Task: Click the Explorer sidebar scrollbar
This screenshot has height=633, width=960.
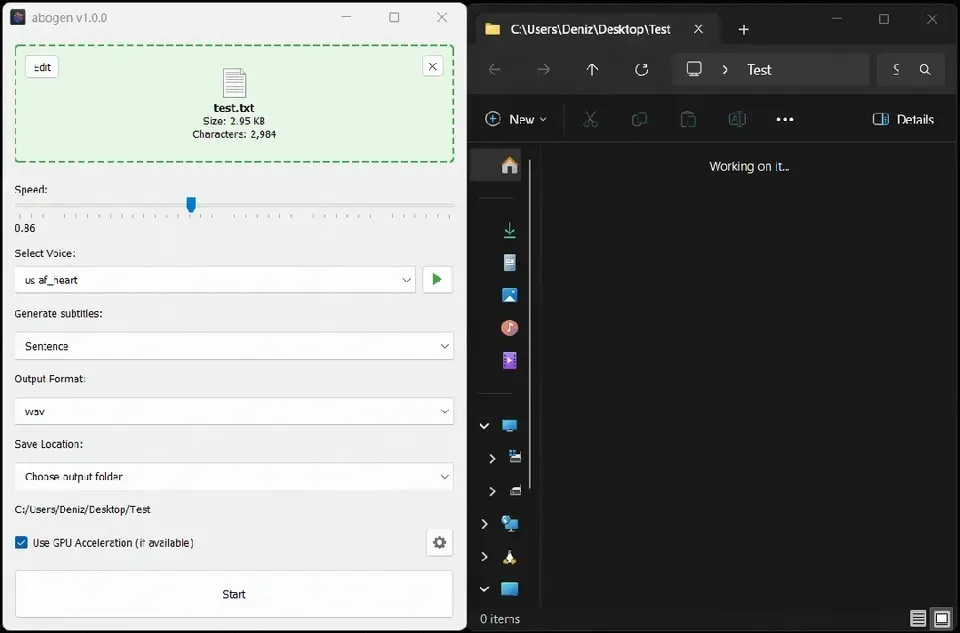Action: [x=530, y=324]
